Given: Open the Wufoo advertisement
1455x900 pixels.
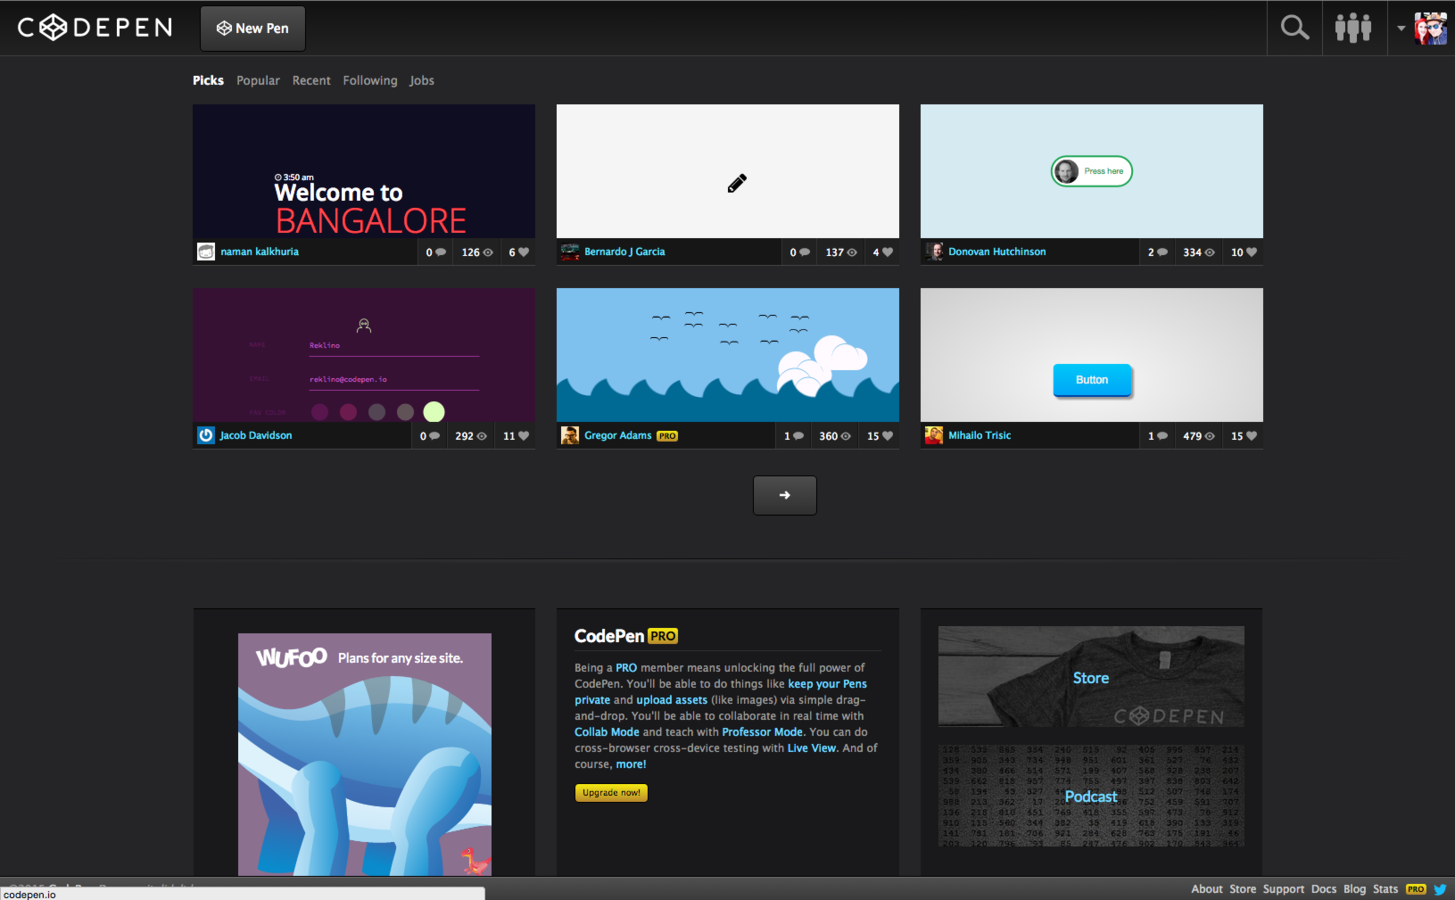Looking at the screenshot, I should tap(365, 754).
